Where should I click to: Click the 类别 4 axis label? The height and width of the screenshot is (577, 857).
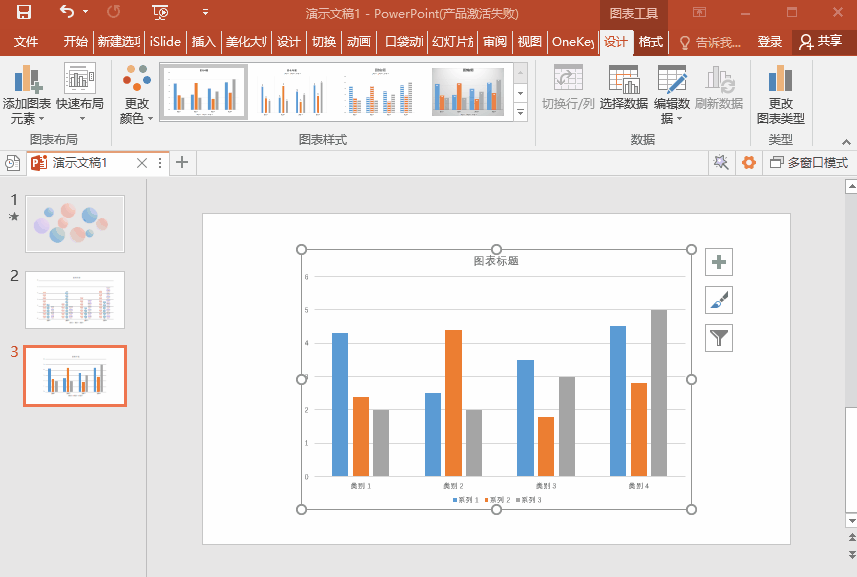(x=638, y=486)
